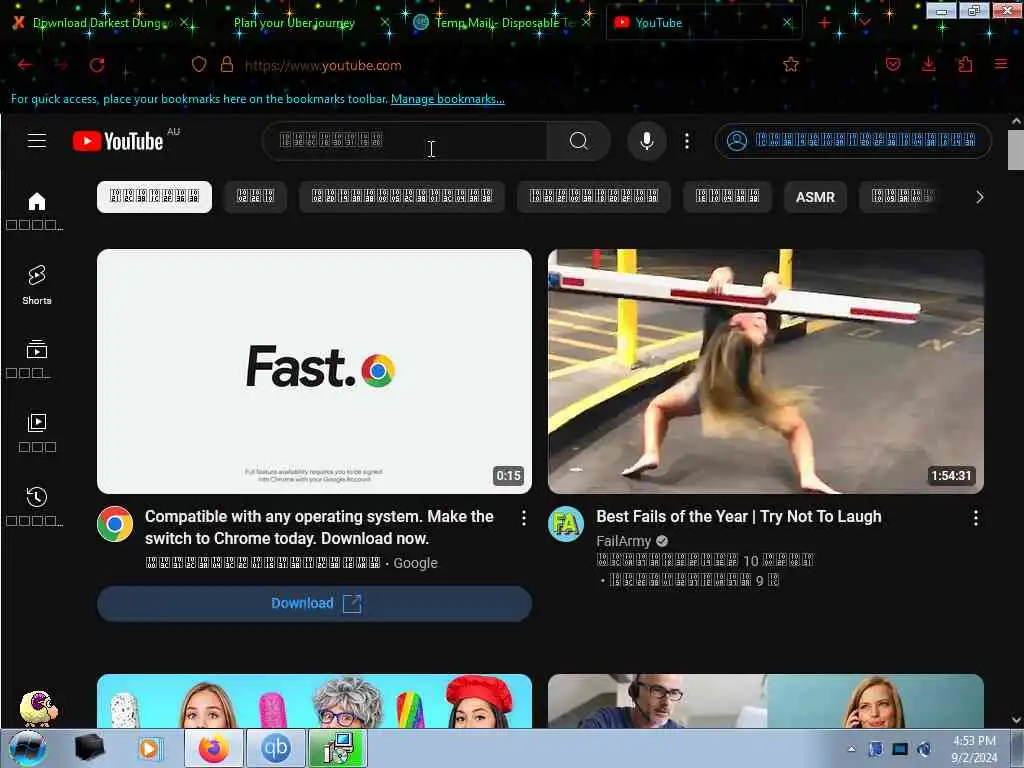The image size is (1024, 768).
Task: Open qBittorrent from the taskbar
Action: coord(276,748)
